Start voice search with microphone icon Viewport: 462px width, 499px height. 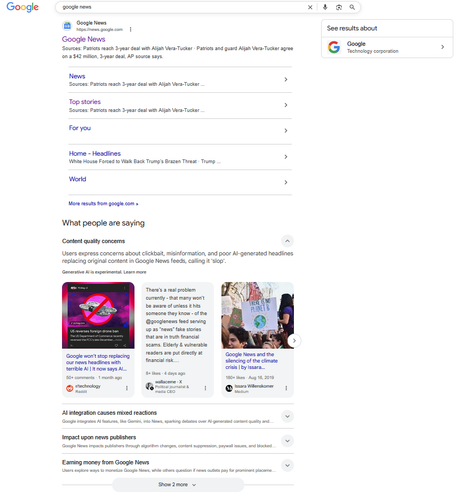tap(325, 7)
